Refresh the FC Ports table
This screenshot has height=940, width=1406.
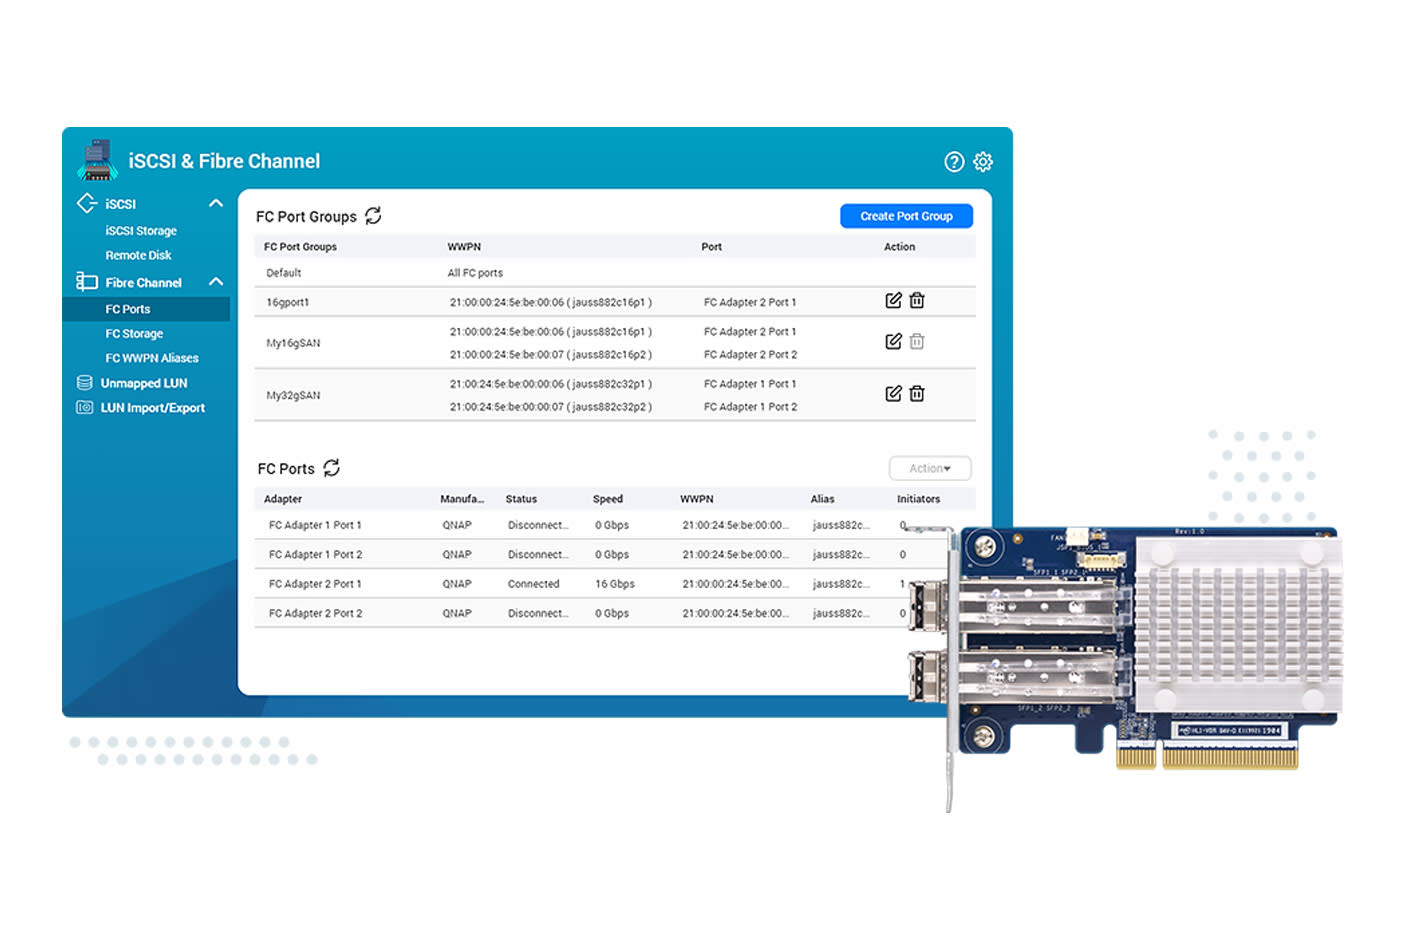click(x=330, y=468)
